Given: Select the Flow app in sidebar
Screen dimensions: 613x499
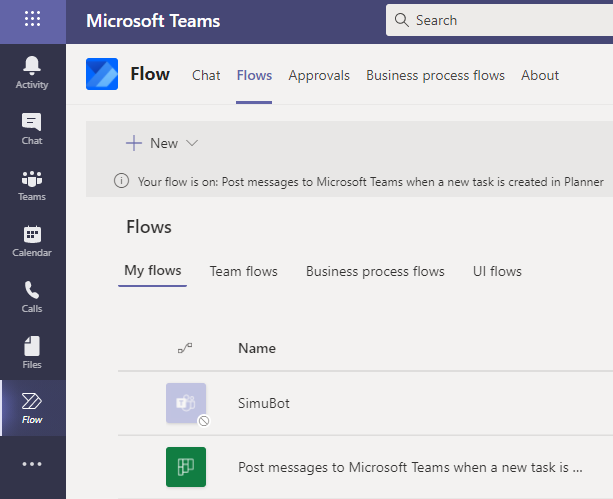Looking at the screenshot, I should (x=32, y=408).
